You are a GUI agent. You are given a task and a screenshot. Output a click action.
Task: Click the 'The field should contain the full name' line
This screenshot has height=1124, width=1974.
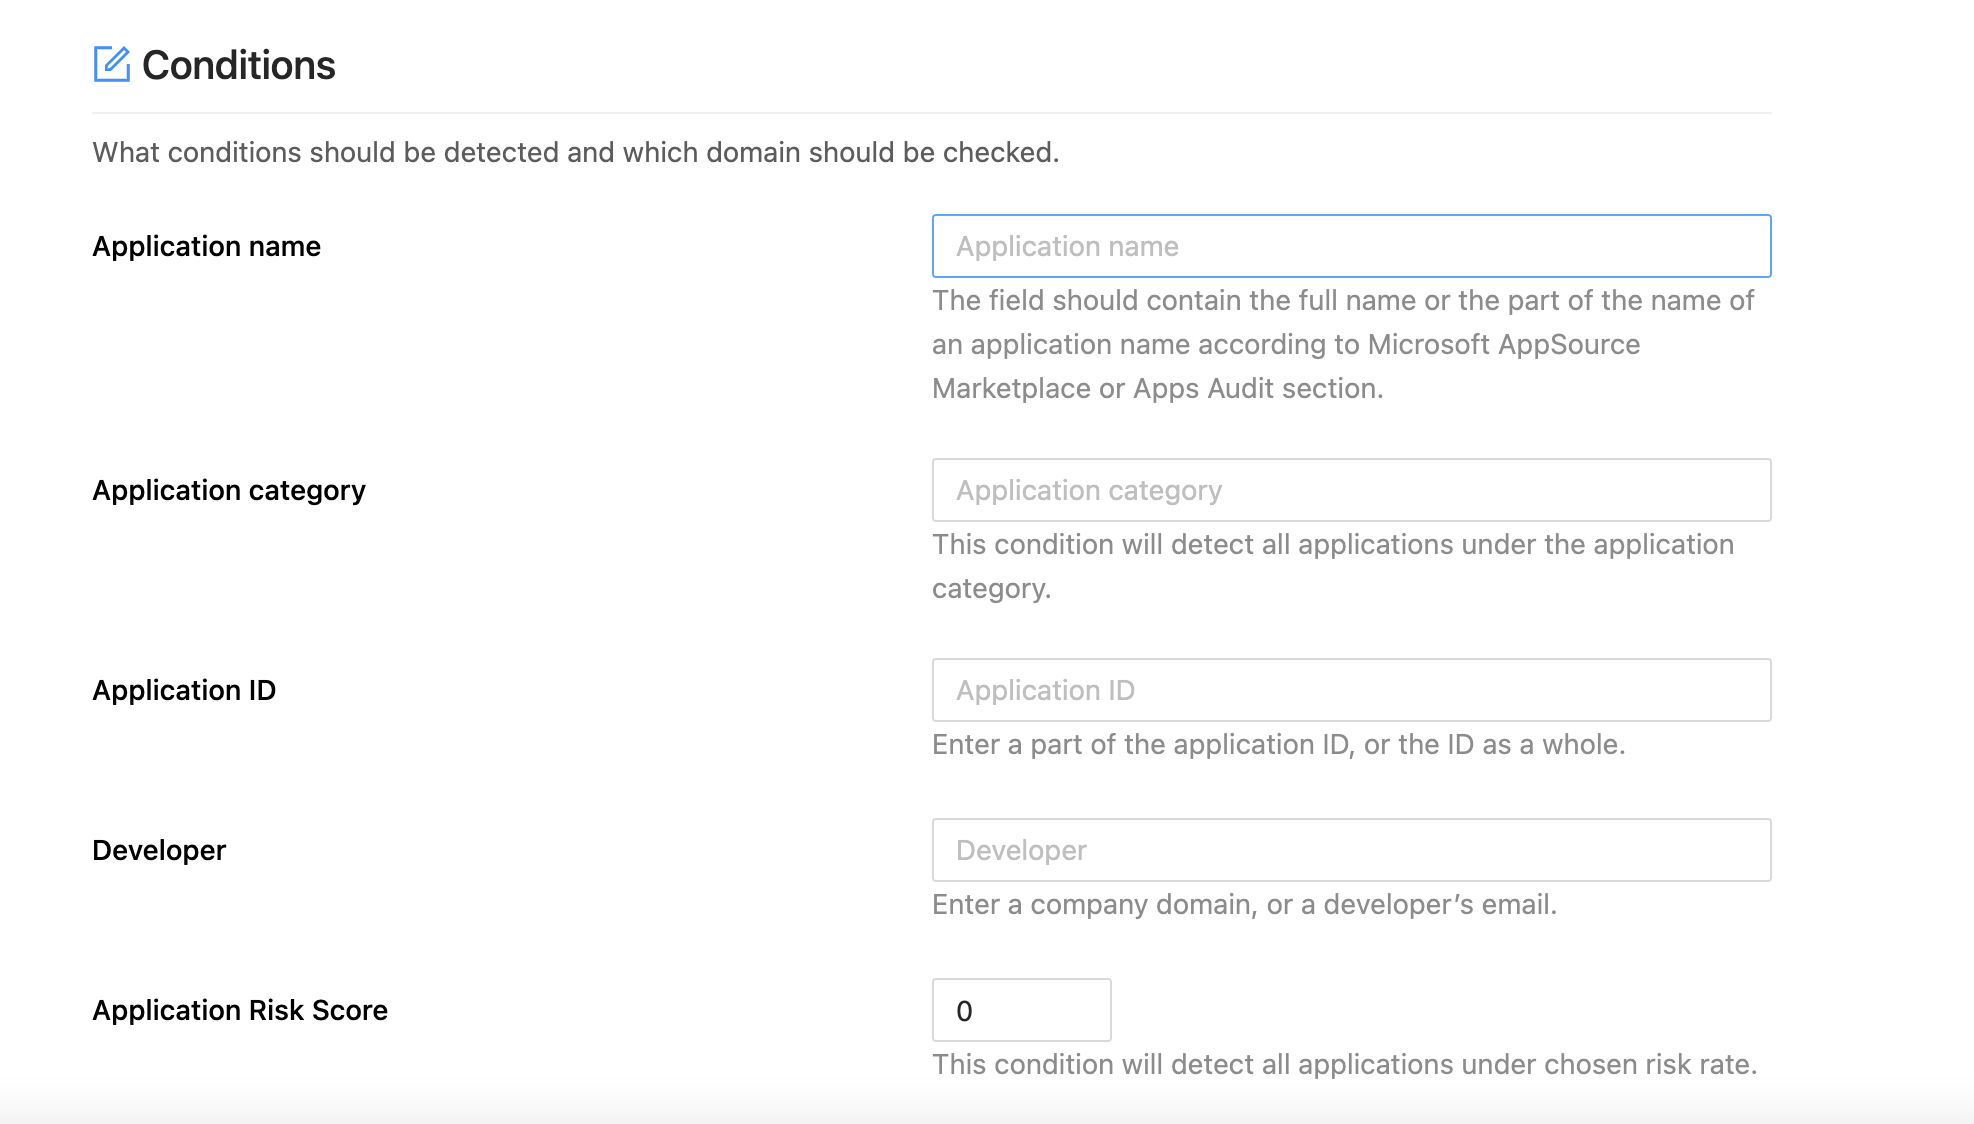click(1342, 301)
